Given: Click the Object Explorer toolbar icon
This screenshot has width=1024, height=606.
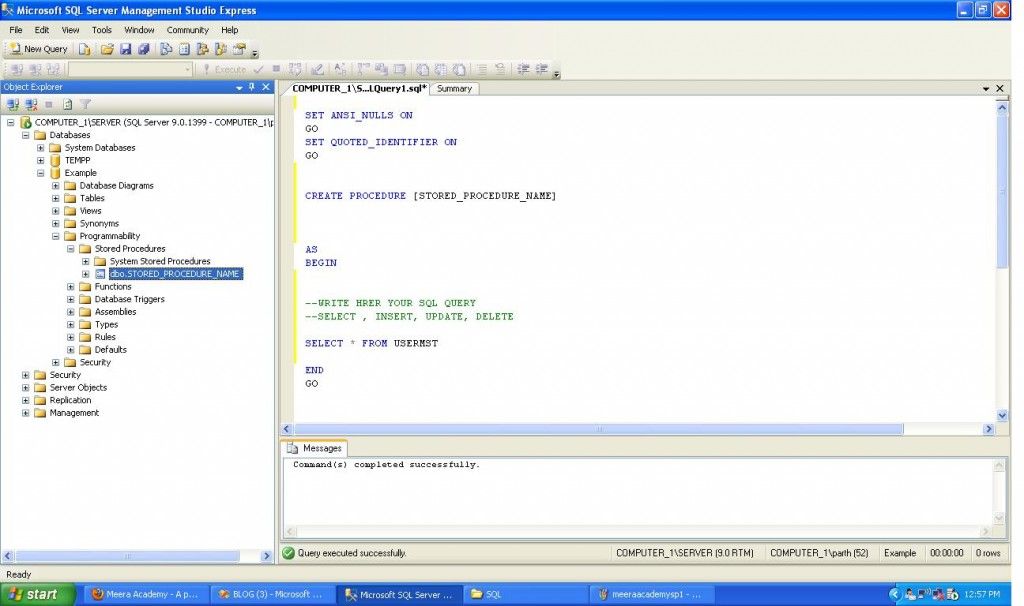Looking at the screenshot, I should coord(202,49).
